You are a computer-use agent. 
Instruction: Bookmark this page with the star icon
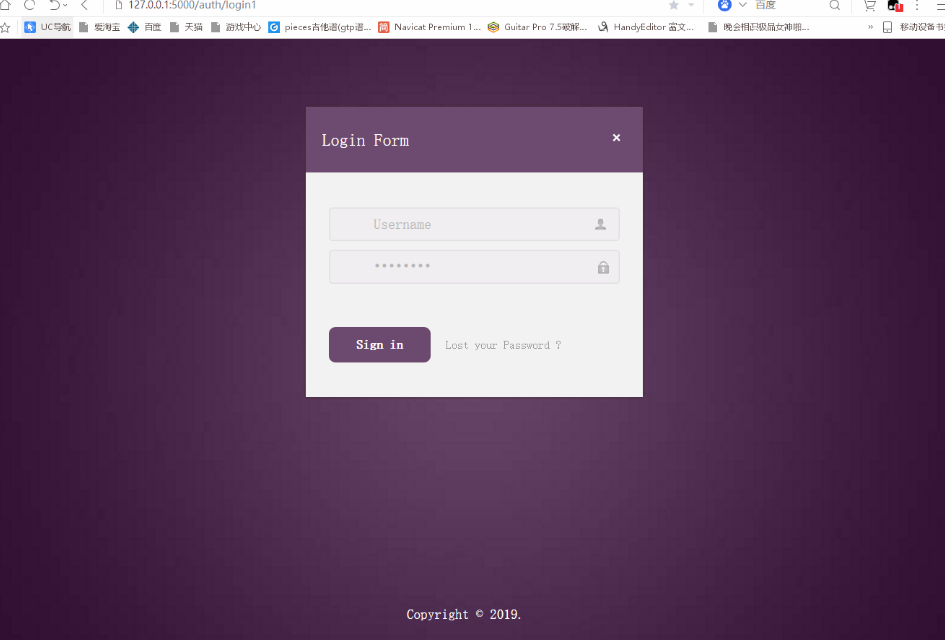click(x=674, y=5)
